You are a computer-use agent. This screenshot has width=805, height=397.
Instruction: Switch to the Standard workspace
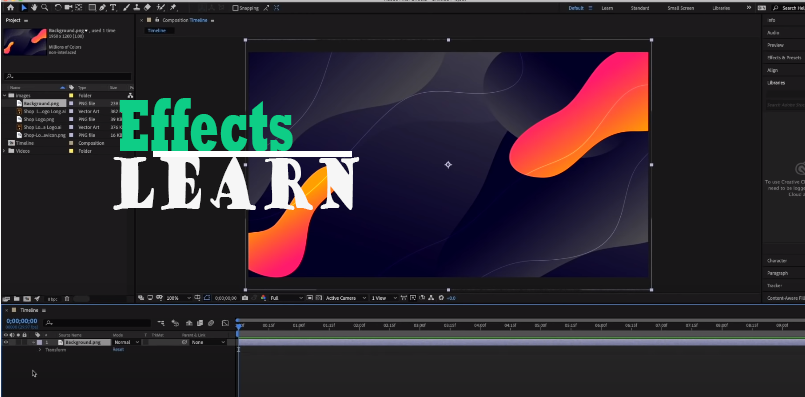click(x=640, y=8)
